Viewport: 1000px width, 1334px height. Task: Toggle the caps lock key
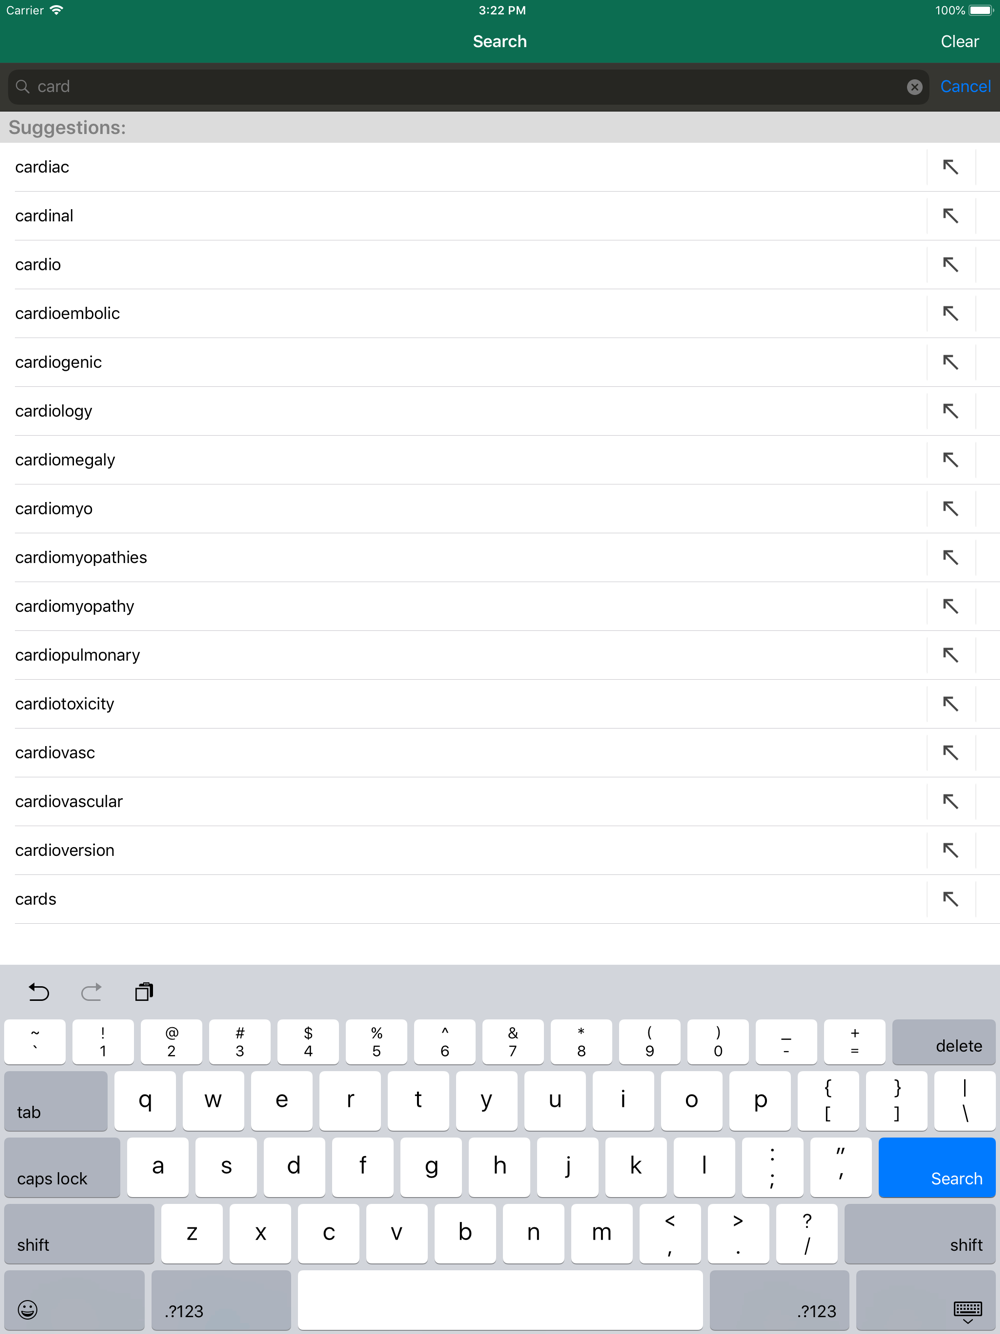tap(62, 1168)
